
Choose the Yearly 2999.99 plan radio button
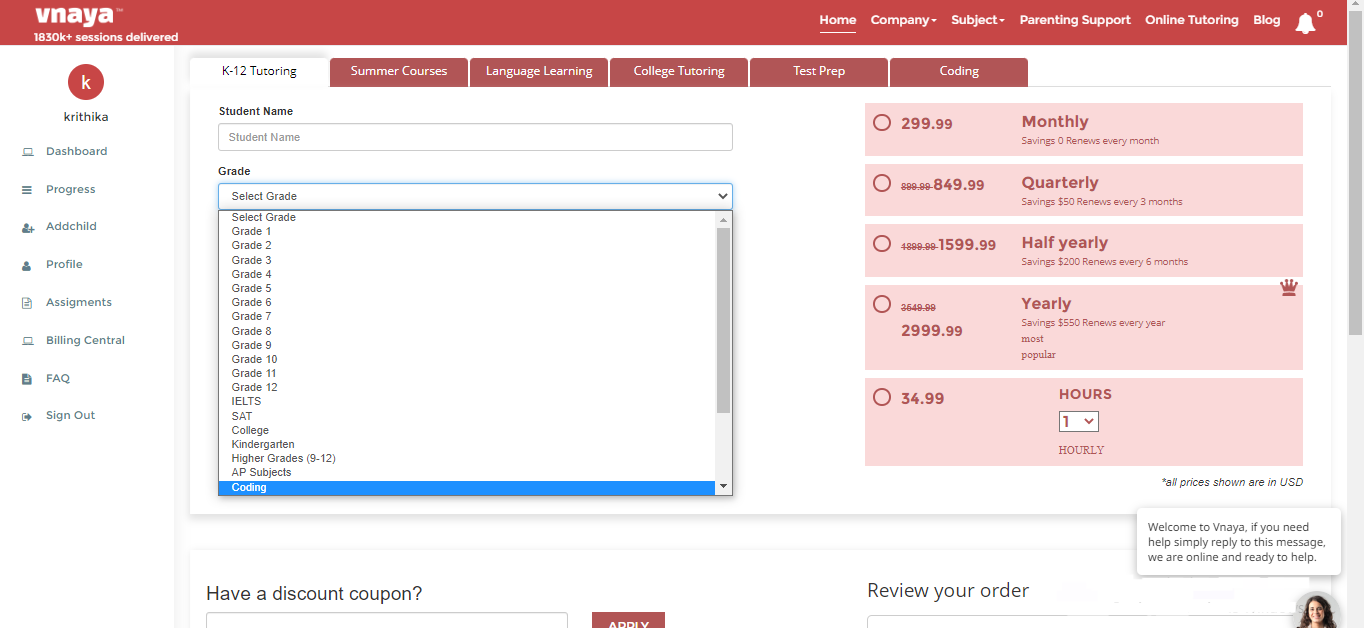(x=882, y=304)
